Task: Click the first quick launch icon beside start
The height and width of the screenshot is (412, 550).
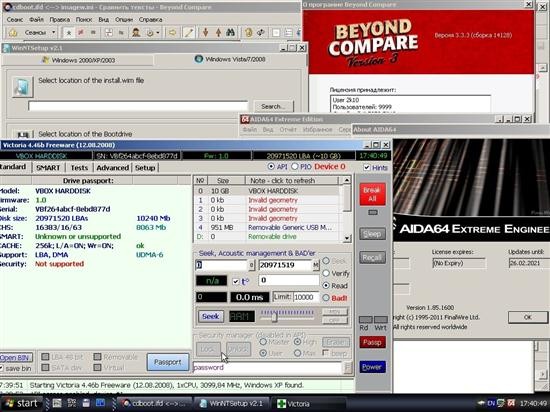Action: point(57,403)
